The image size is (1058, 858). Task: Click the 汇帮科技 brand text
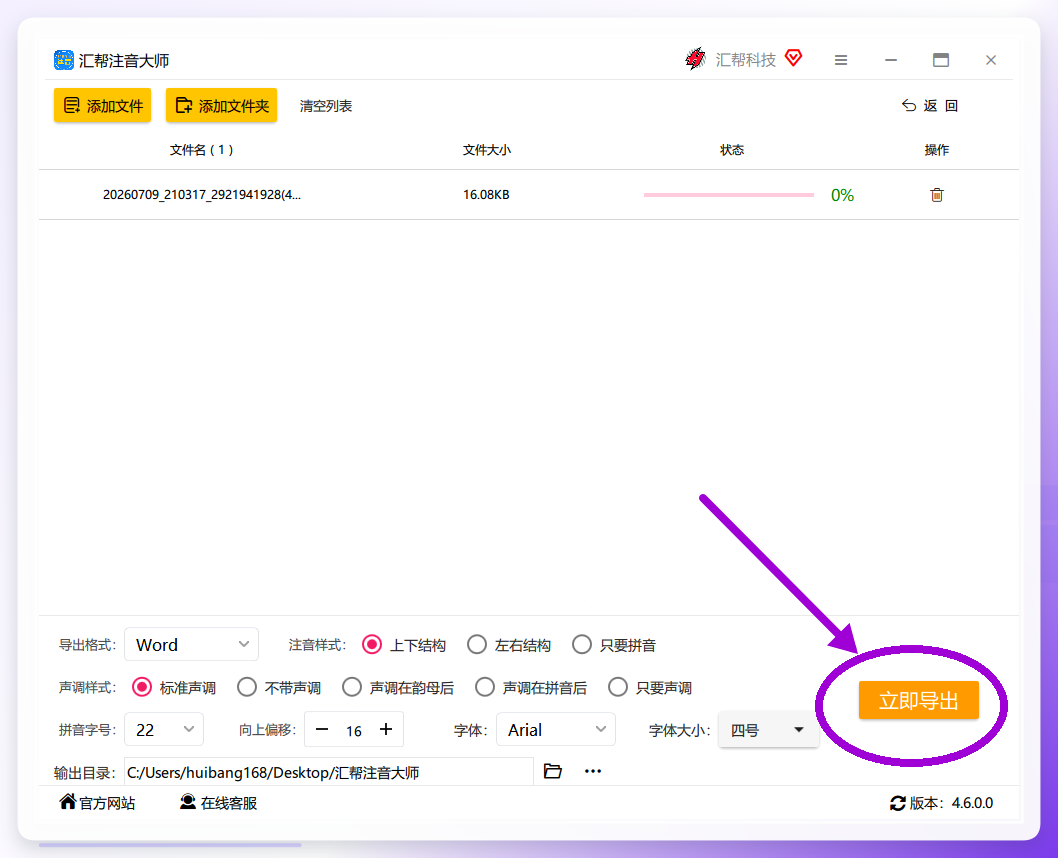[x=746, y=60]
